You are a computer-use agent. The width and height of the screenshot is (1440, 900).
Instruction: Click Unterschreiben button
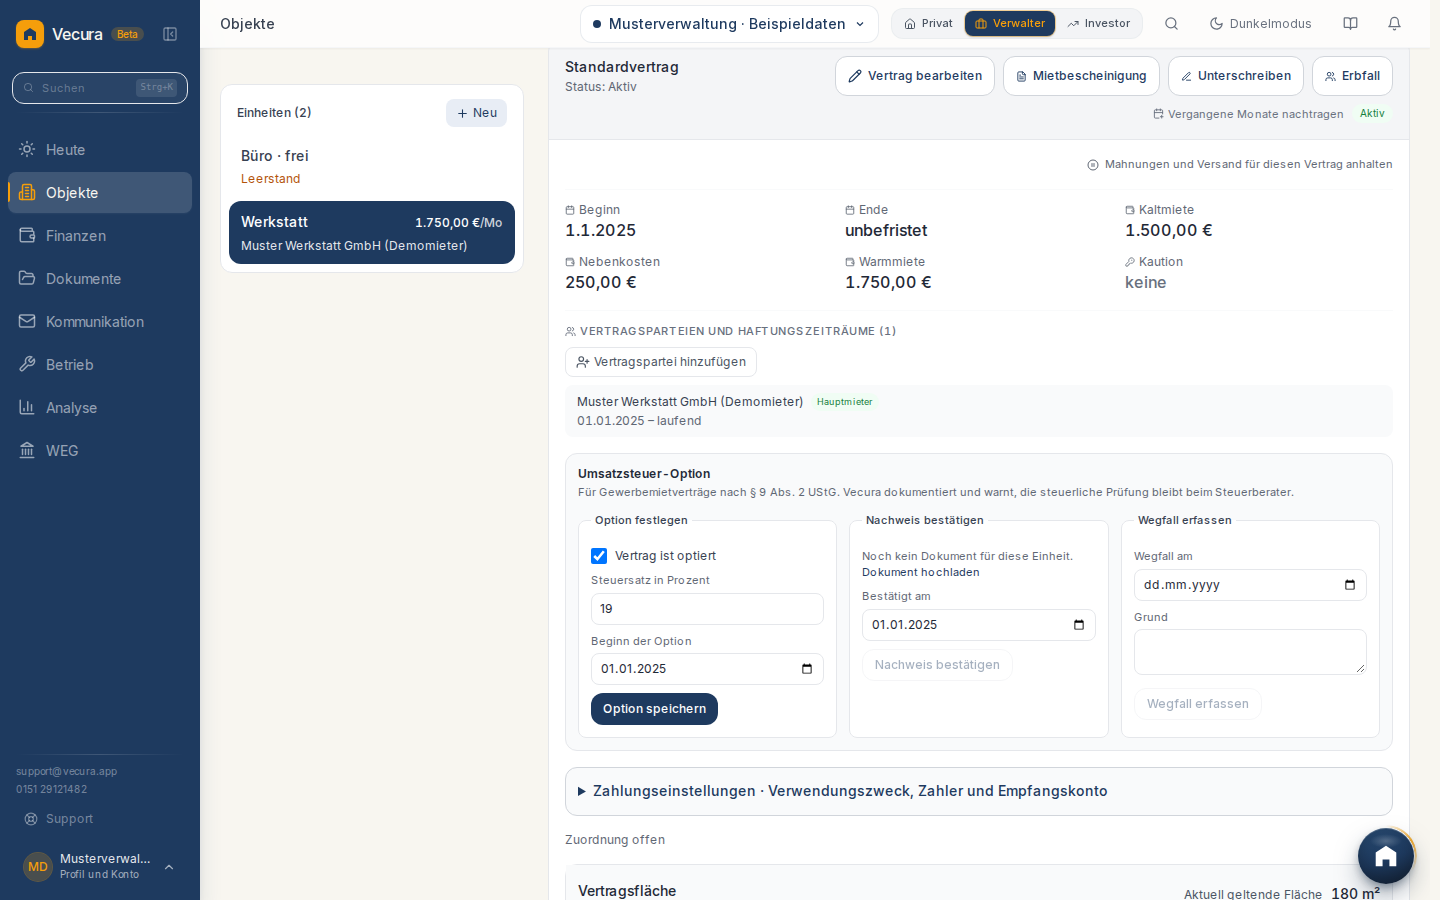click(x=1236, y=76)
